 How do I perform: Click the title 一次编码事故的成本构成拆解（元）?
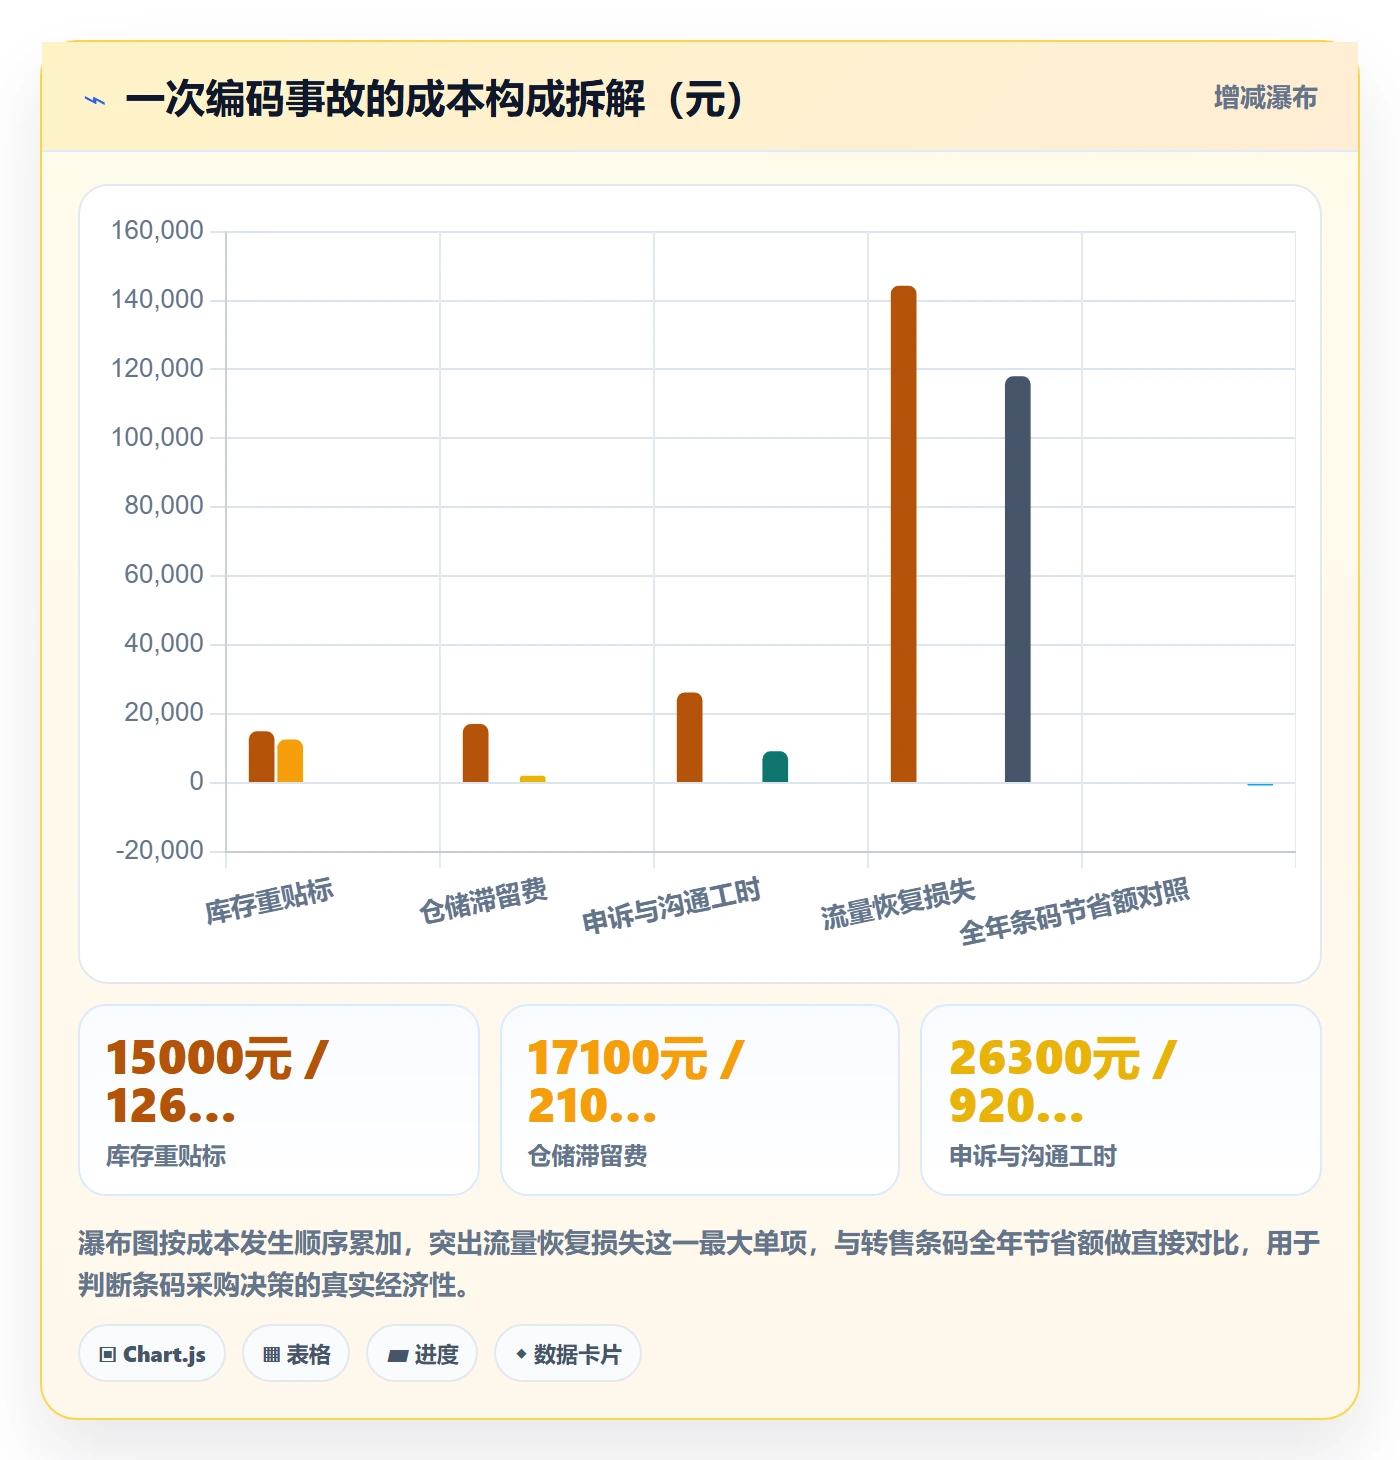434,99
